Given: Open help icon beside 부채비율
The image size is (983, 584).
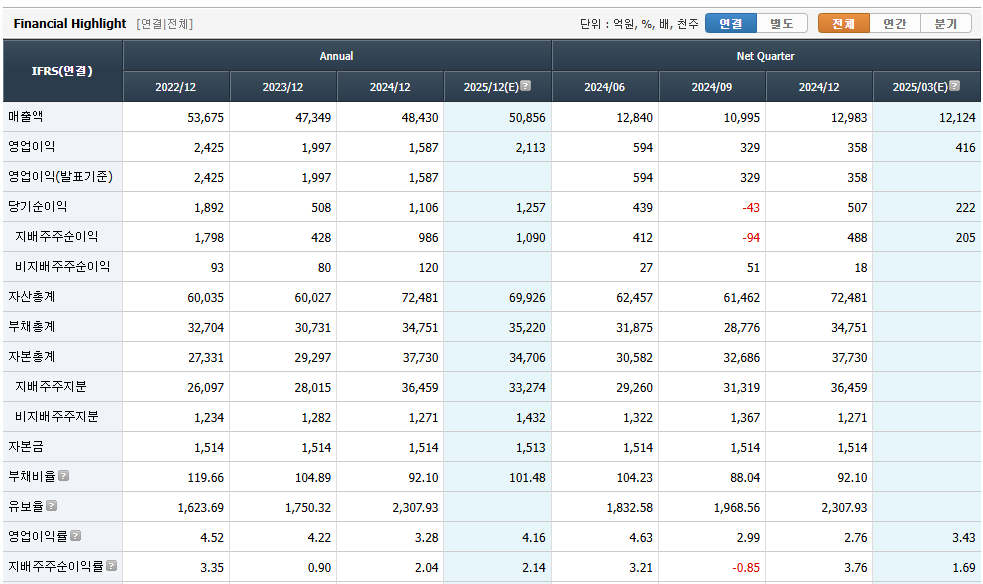Looking at the screenshot, I should click(x=63, y=476).
